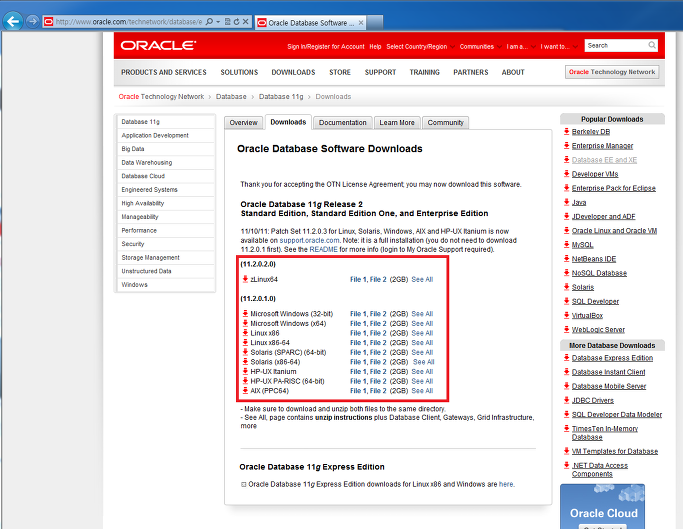Click Sign In/Register for Account link
Image resolution: width=683 pixels, height=529 pixels.
coord(326,47)
